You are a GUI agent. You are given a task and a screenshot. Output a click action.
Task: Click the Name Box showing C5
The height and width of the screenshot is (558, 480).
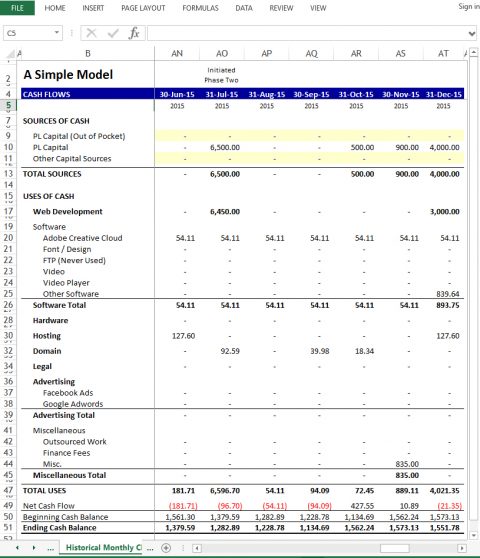click(28, 33)
